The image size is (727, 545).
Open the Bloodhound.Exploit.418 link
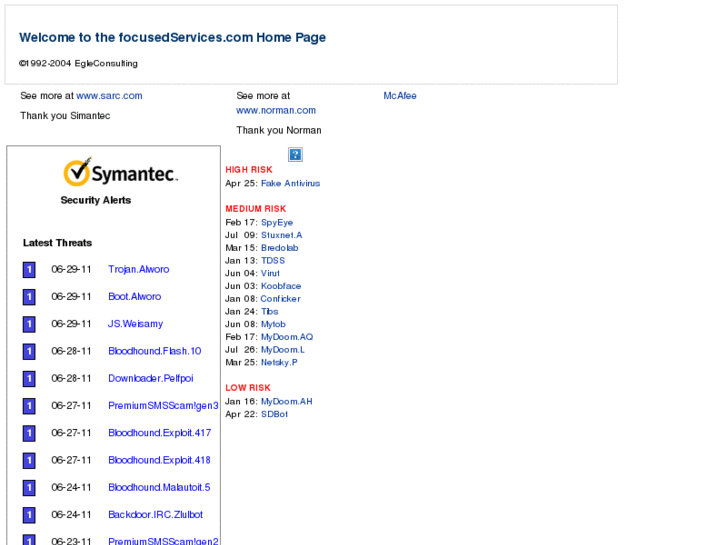(159, 460)
